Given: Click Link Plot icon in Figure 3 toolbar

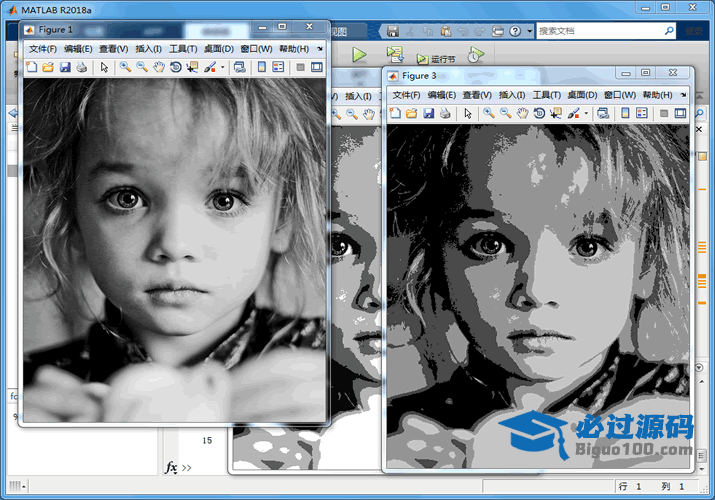Looking at the screenshot, I should (x=603, y=113).
